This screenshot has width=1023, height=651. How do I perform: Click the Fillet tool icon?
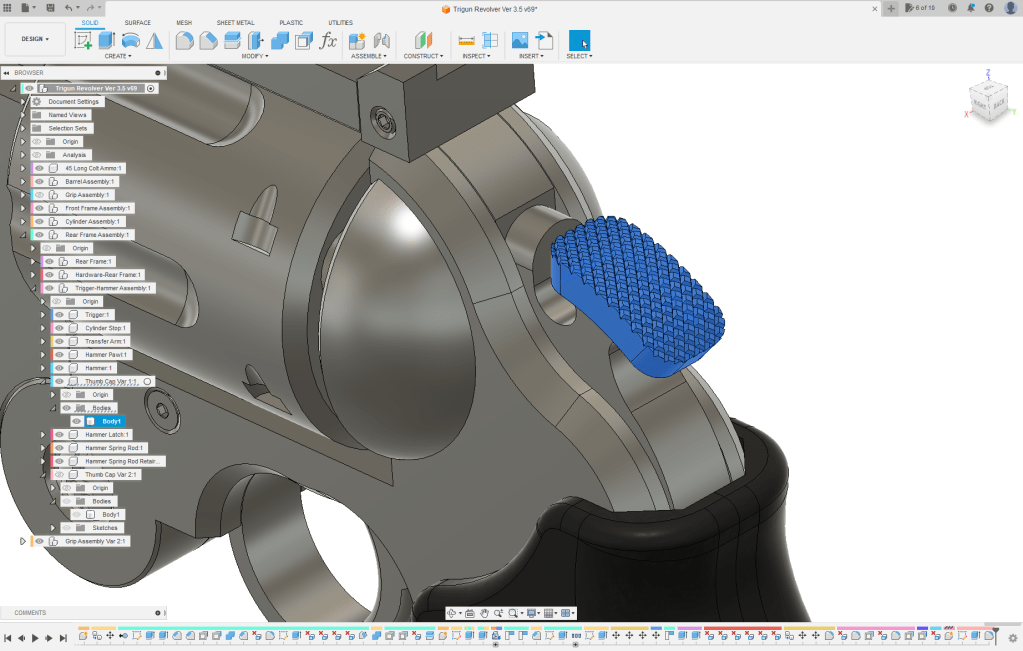(x=184, y=41)
